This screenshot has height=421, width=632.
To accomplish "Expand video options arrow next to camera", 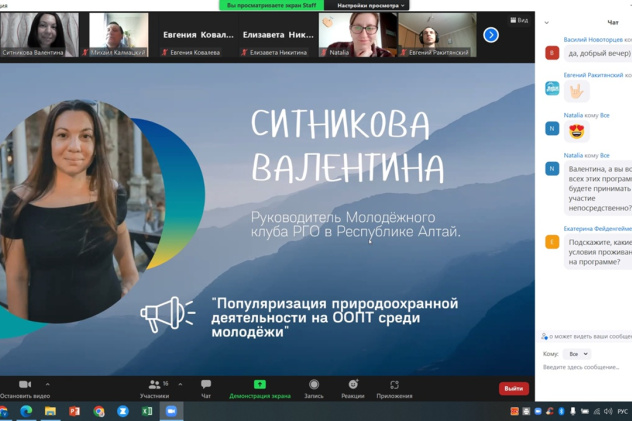I will click(x=48, y=384).
